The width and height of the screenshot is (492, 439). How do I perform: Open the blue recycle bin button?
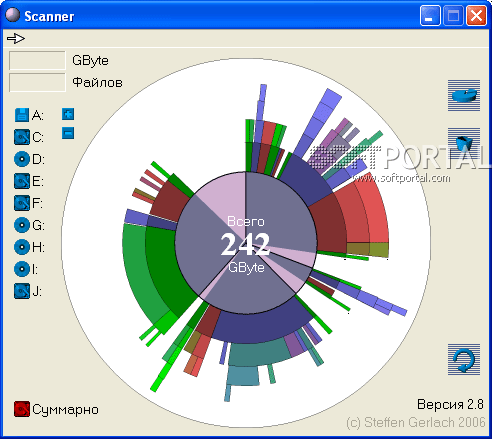[464, 143]
